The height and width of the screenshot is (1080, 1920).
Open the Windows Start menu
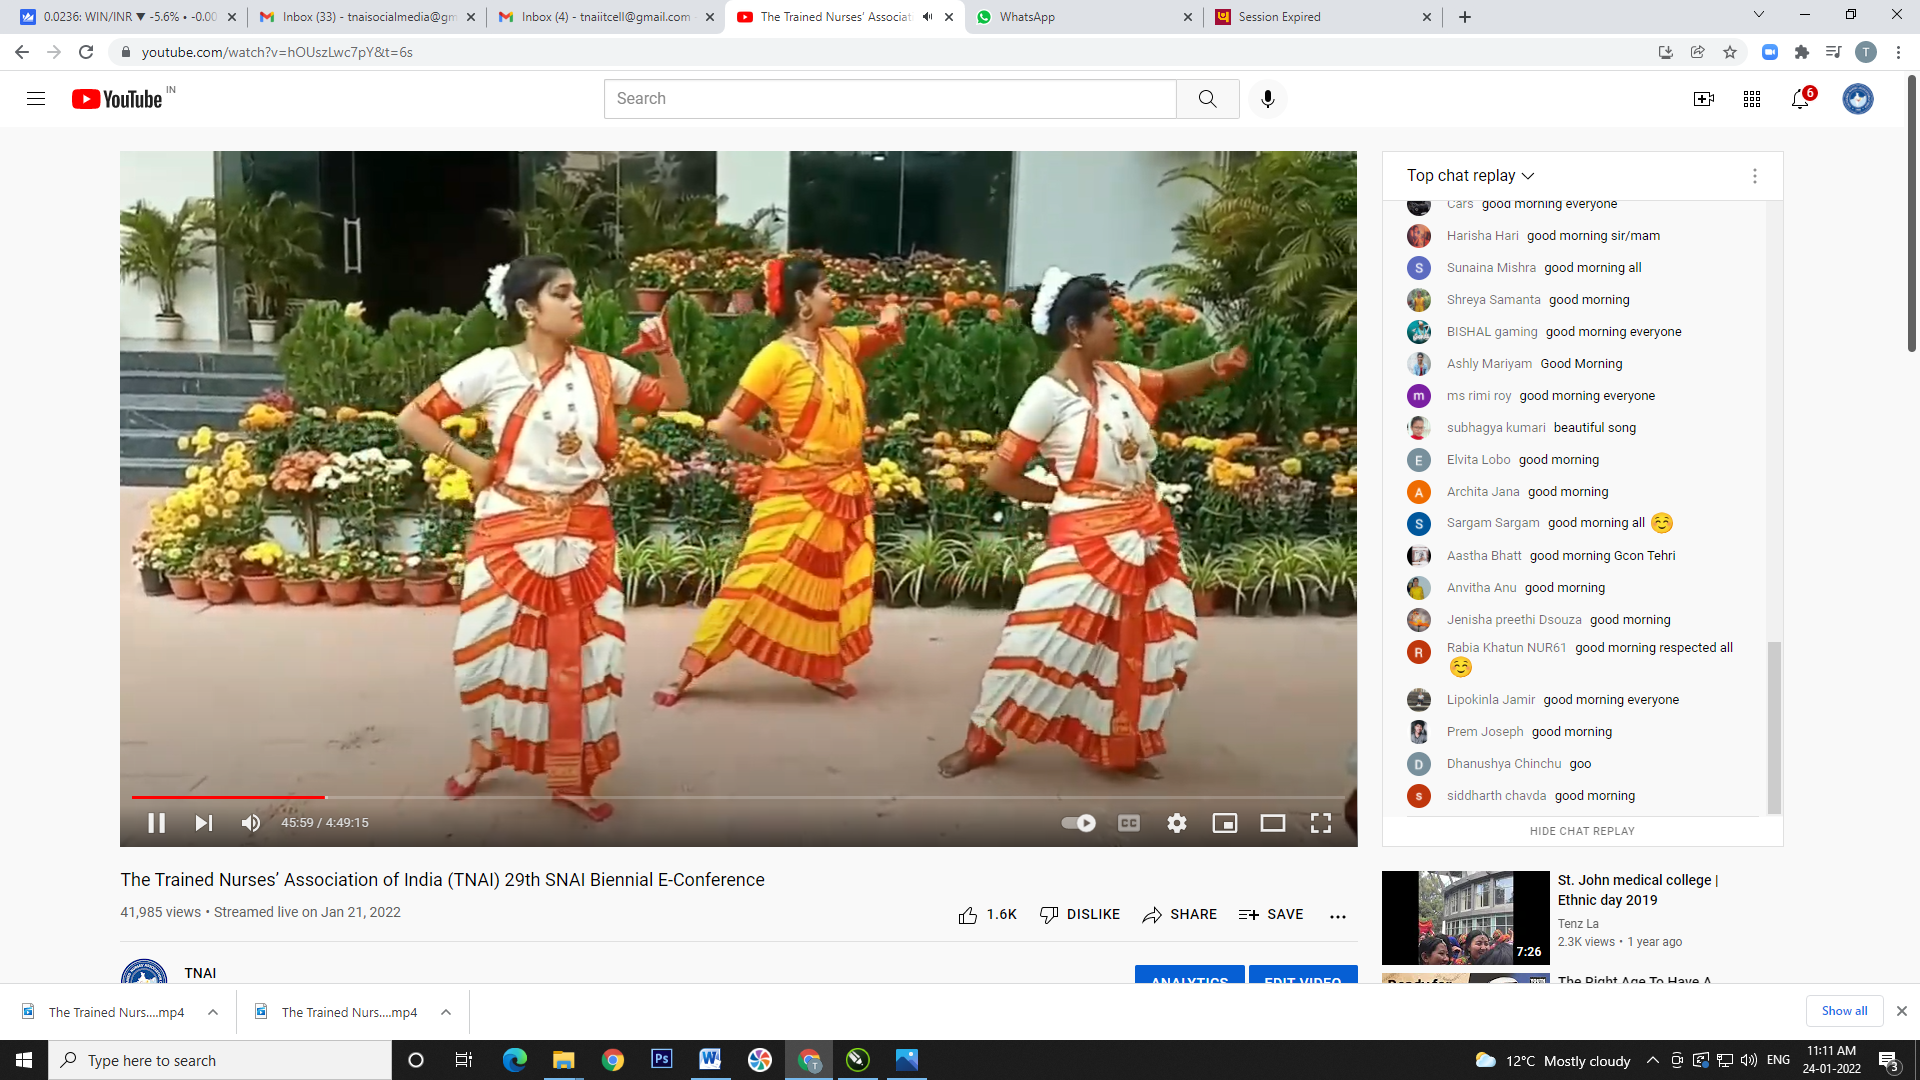coord(24,1060)
